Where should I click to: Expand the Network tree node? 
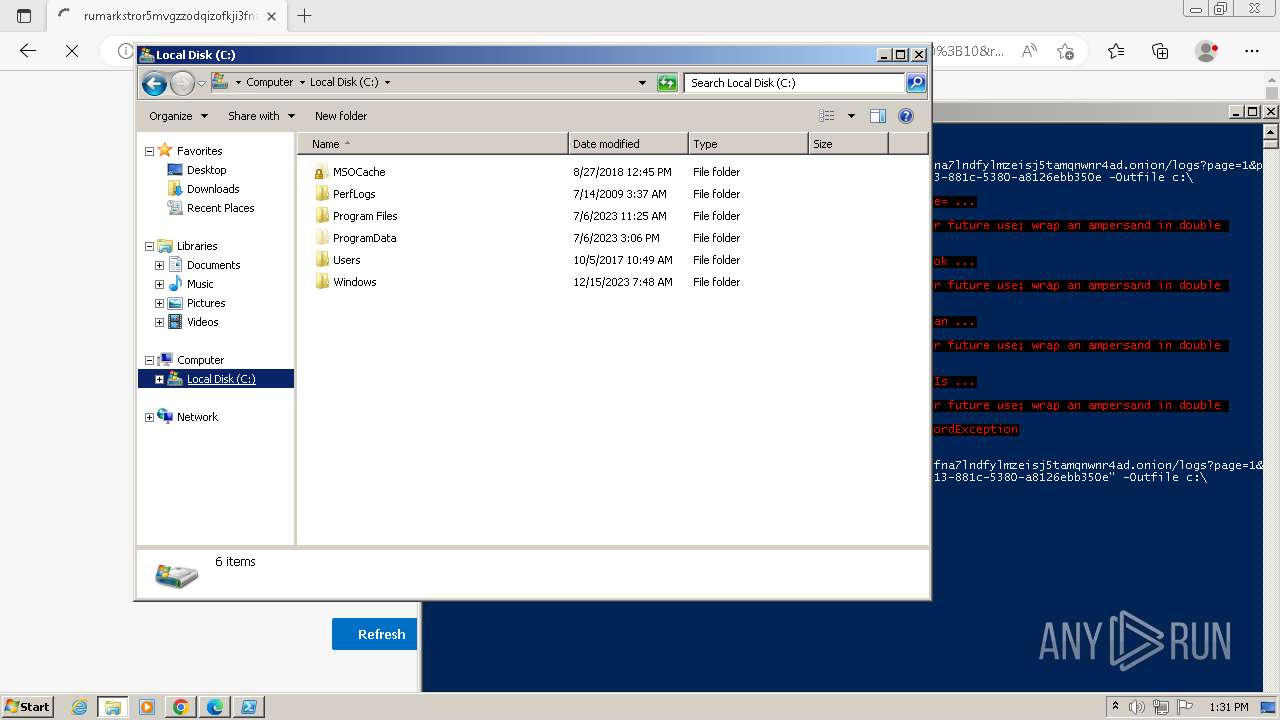pyautogui.click(x=150, y=417)
